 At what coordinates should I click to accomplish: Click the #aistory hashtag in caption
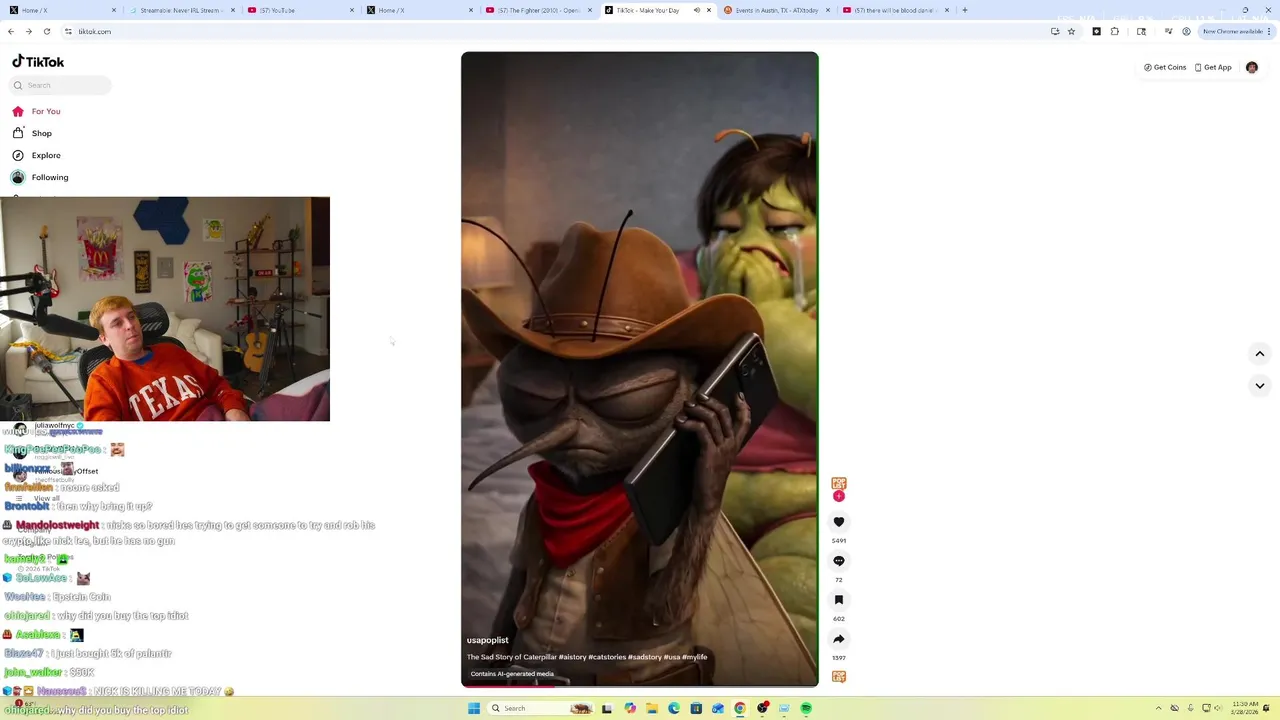coord(573,657)
